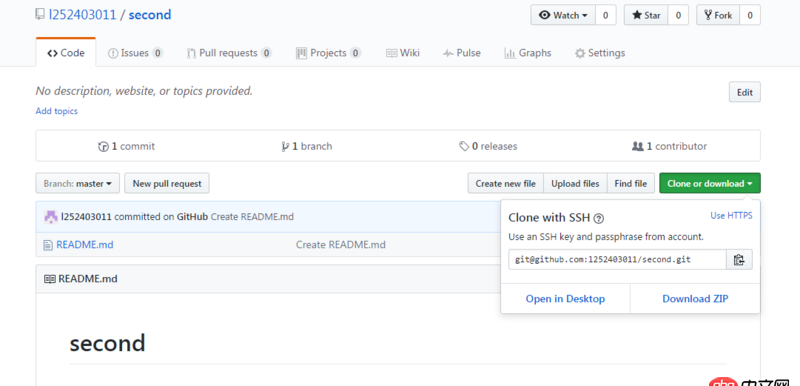The image size is (800, 386).
Task: Click the New pull request button
Action: point(167,184)
